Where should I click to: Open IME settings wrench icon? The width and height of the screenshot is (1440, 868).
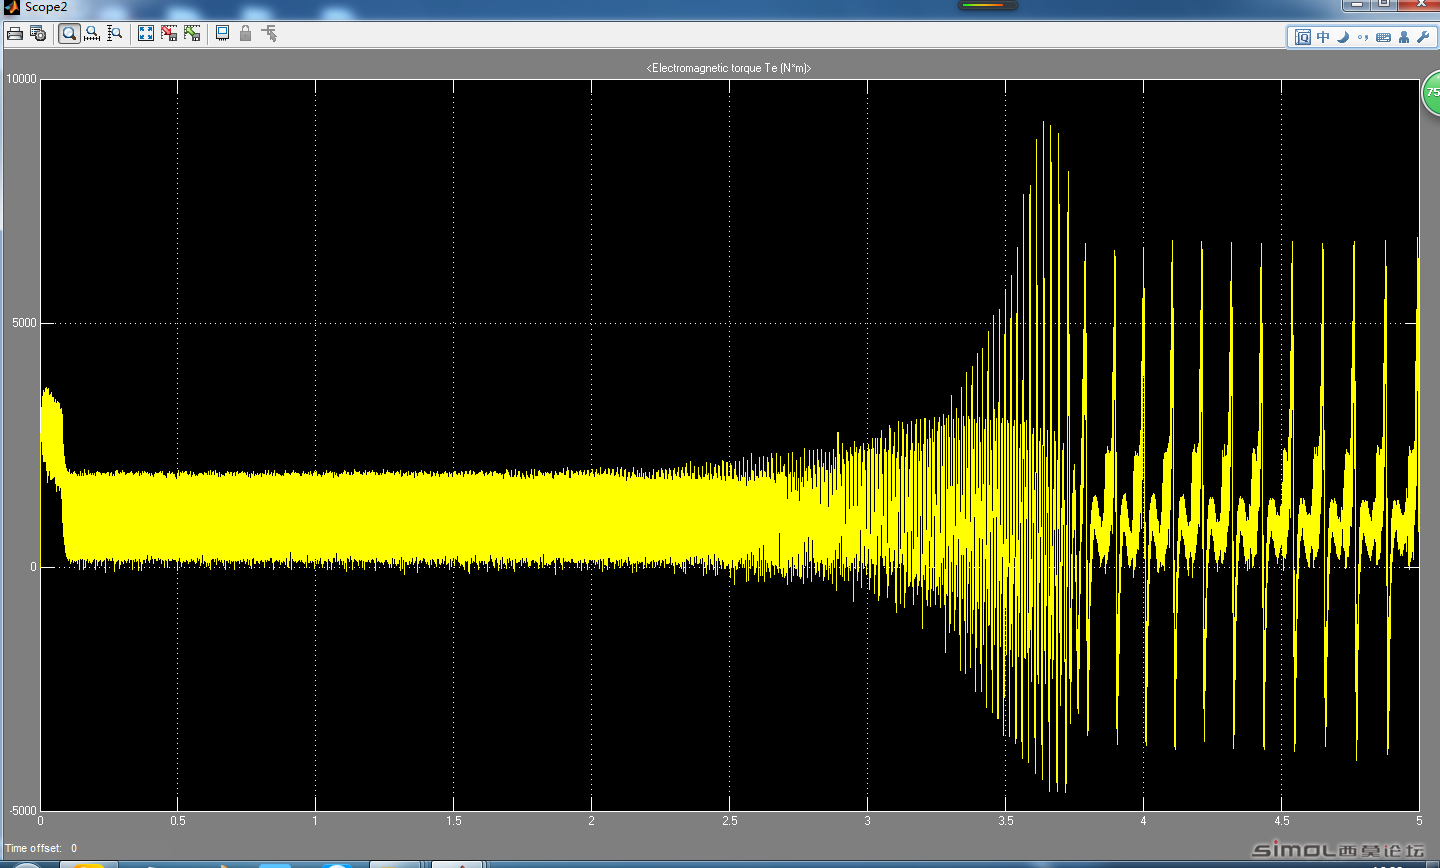tap(1423, 37)
